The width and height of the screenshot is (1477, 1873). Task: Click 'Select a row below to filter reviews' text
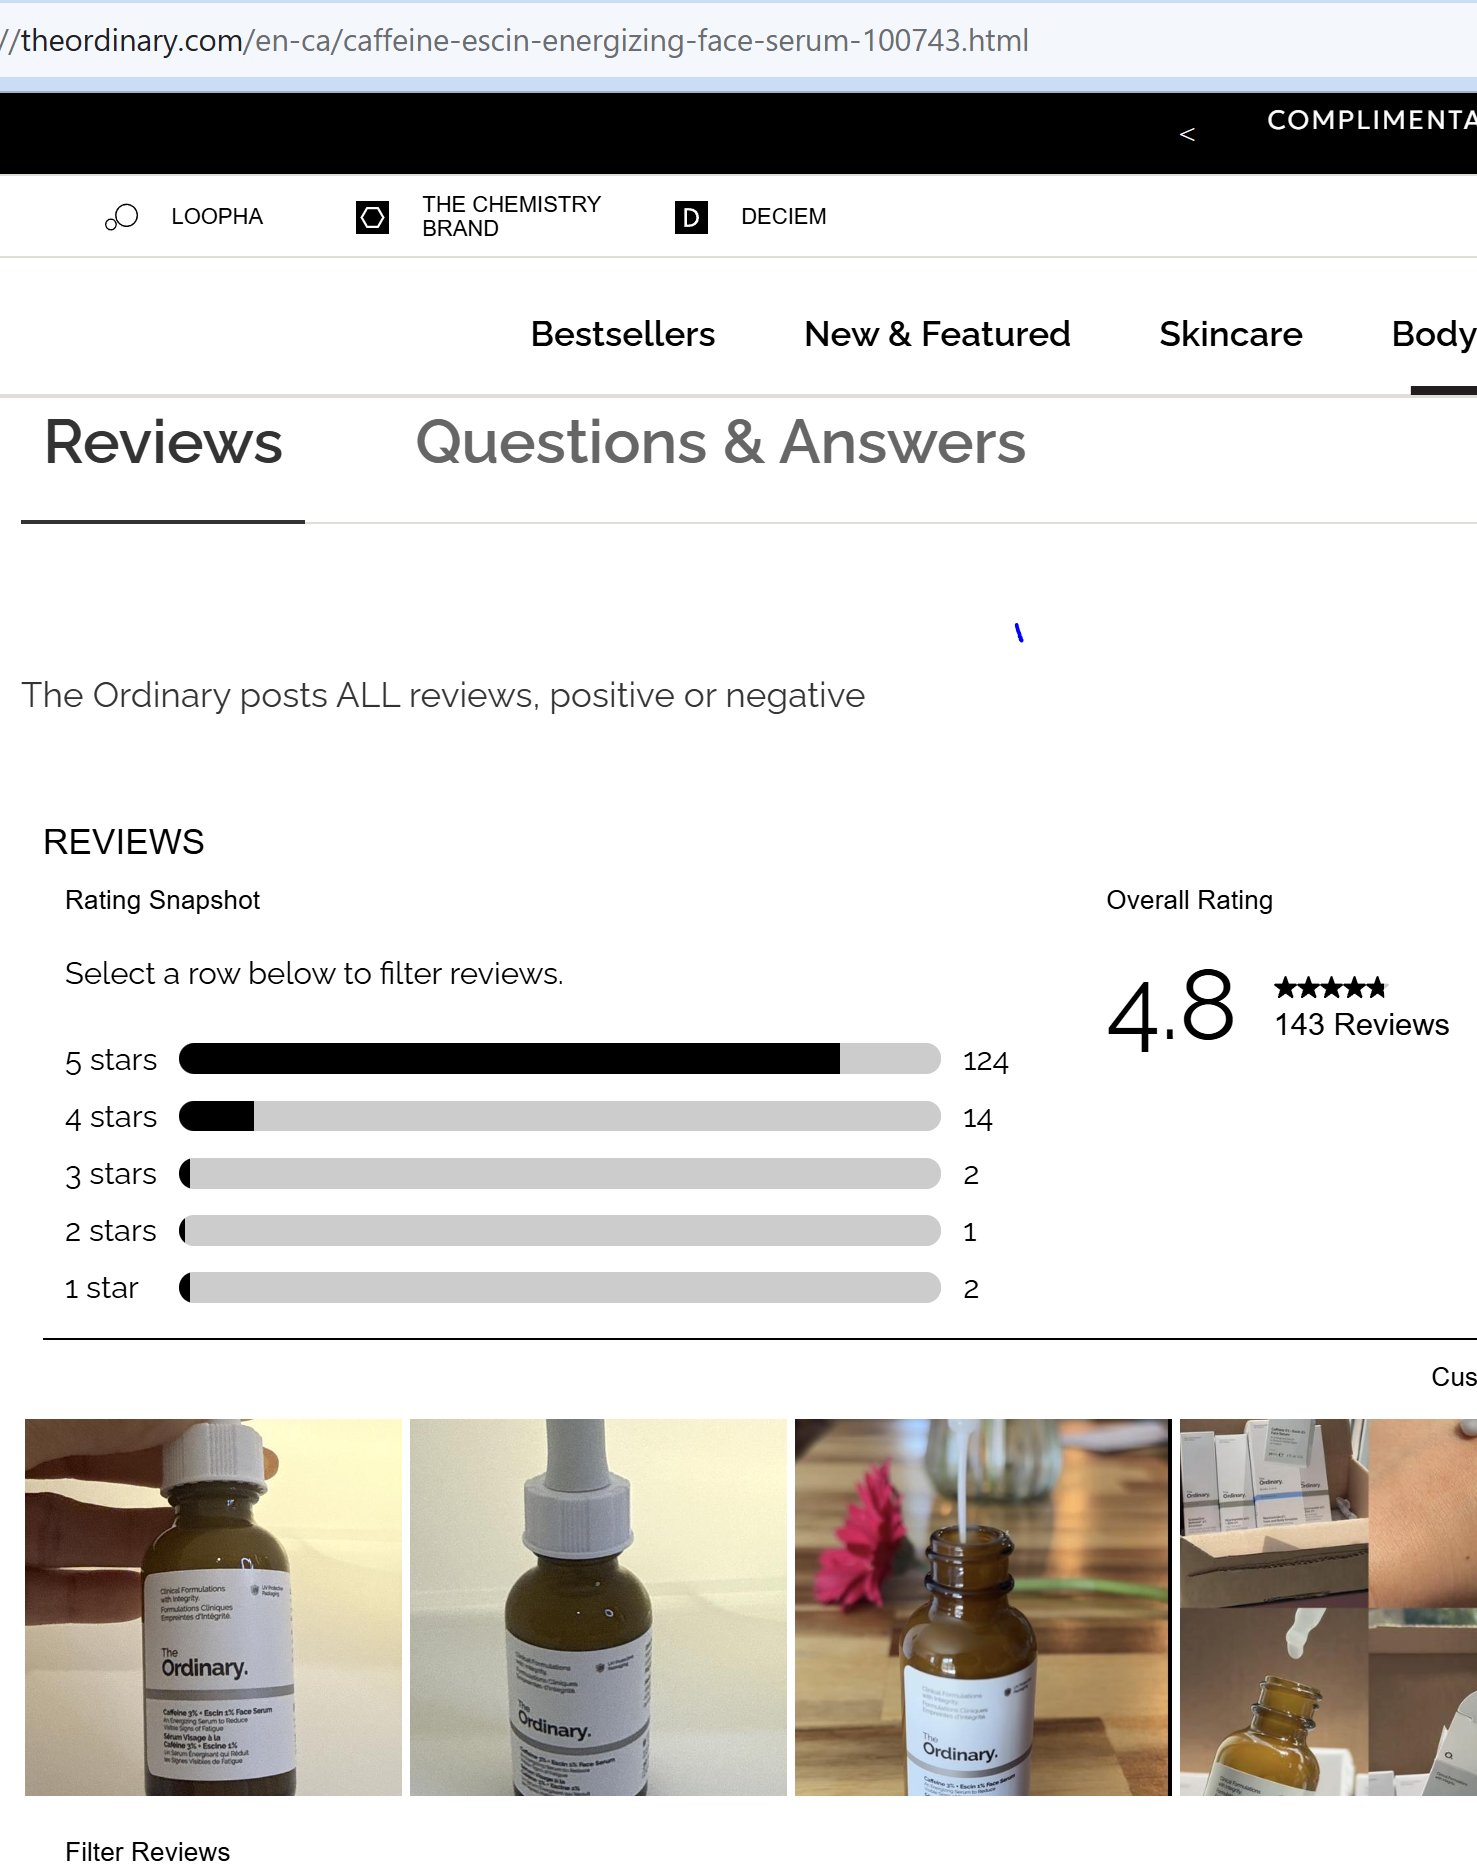click(314, 973)
